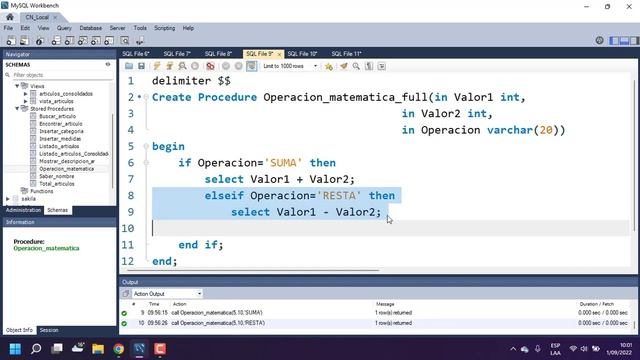This screenshot has width=640, height=360.
Task: Open the object inspector info icon
Action: (40, 41)
